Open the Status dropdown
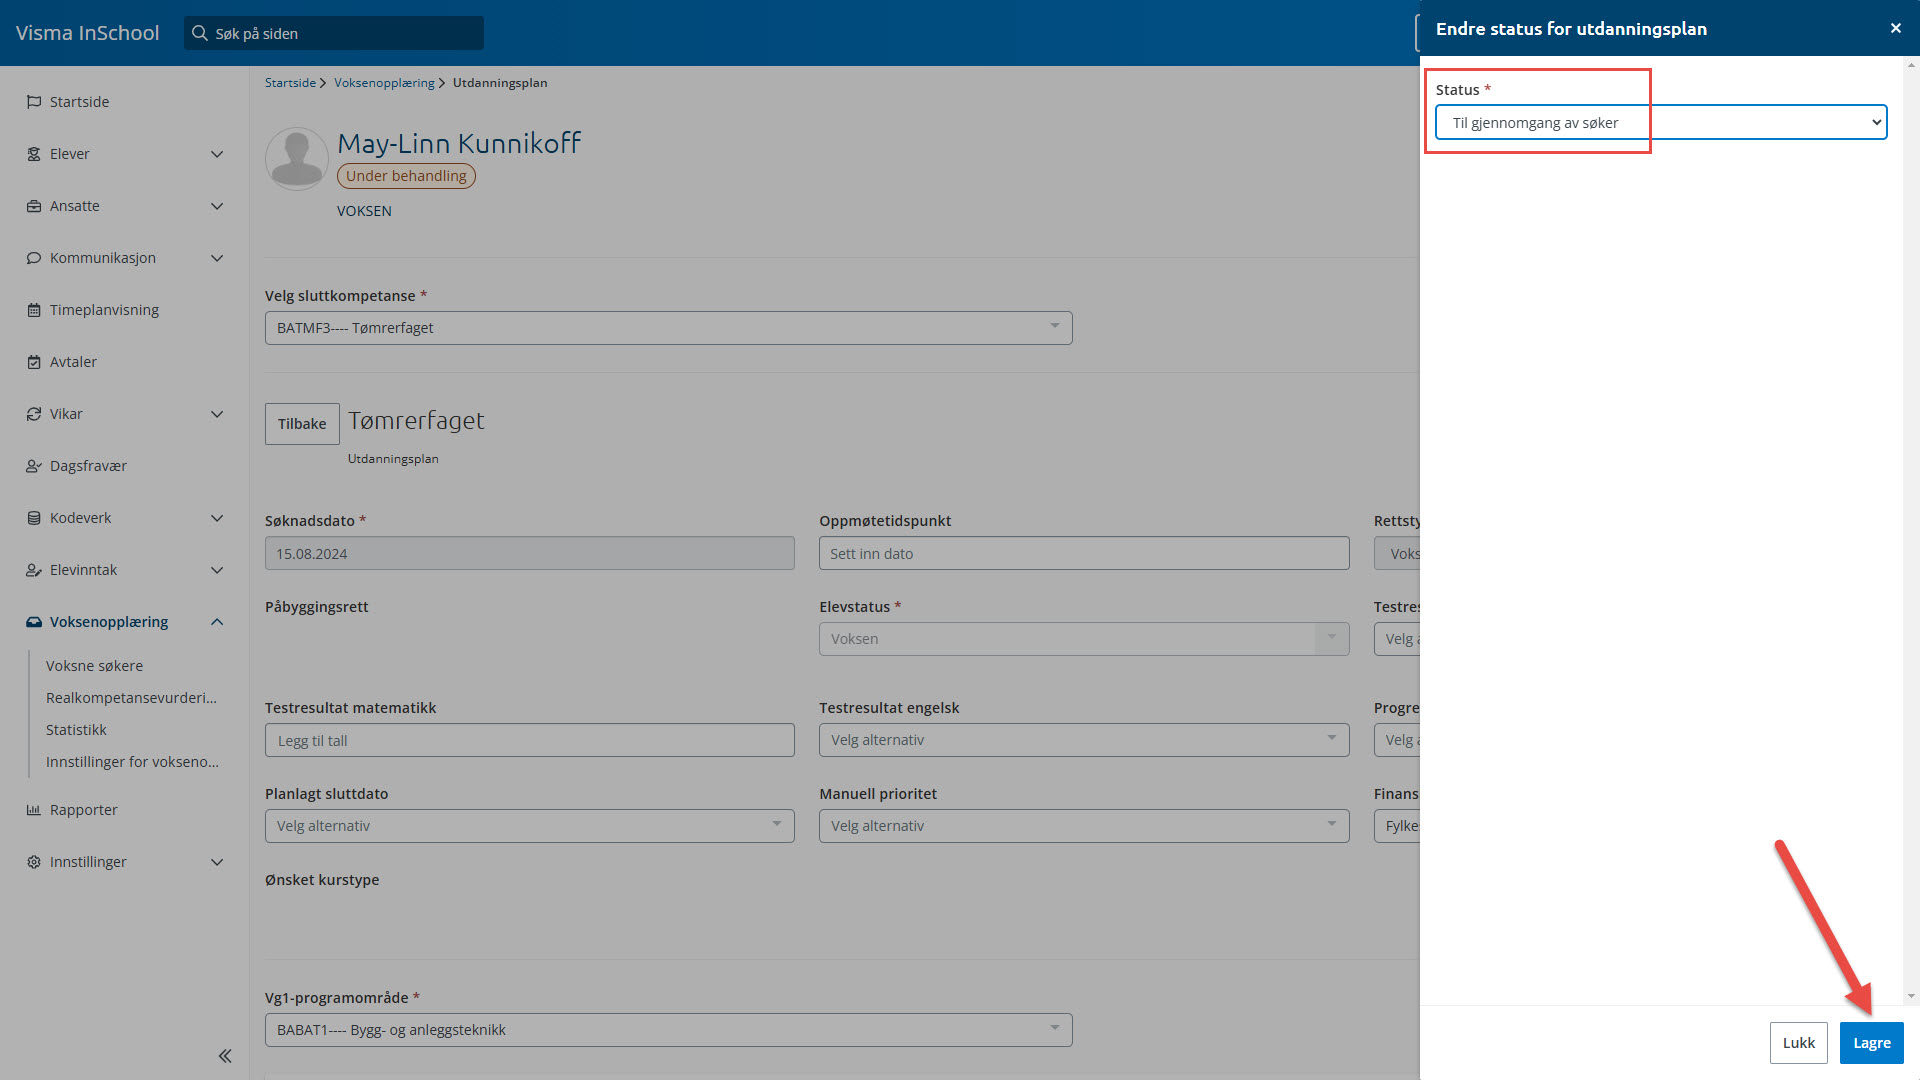 click(1660, 123)
